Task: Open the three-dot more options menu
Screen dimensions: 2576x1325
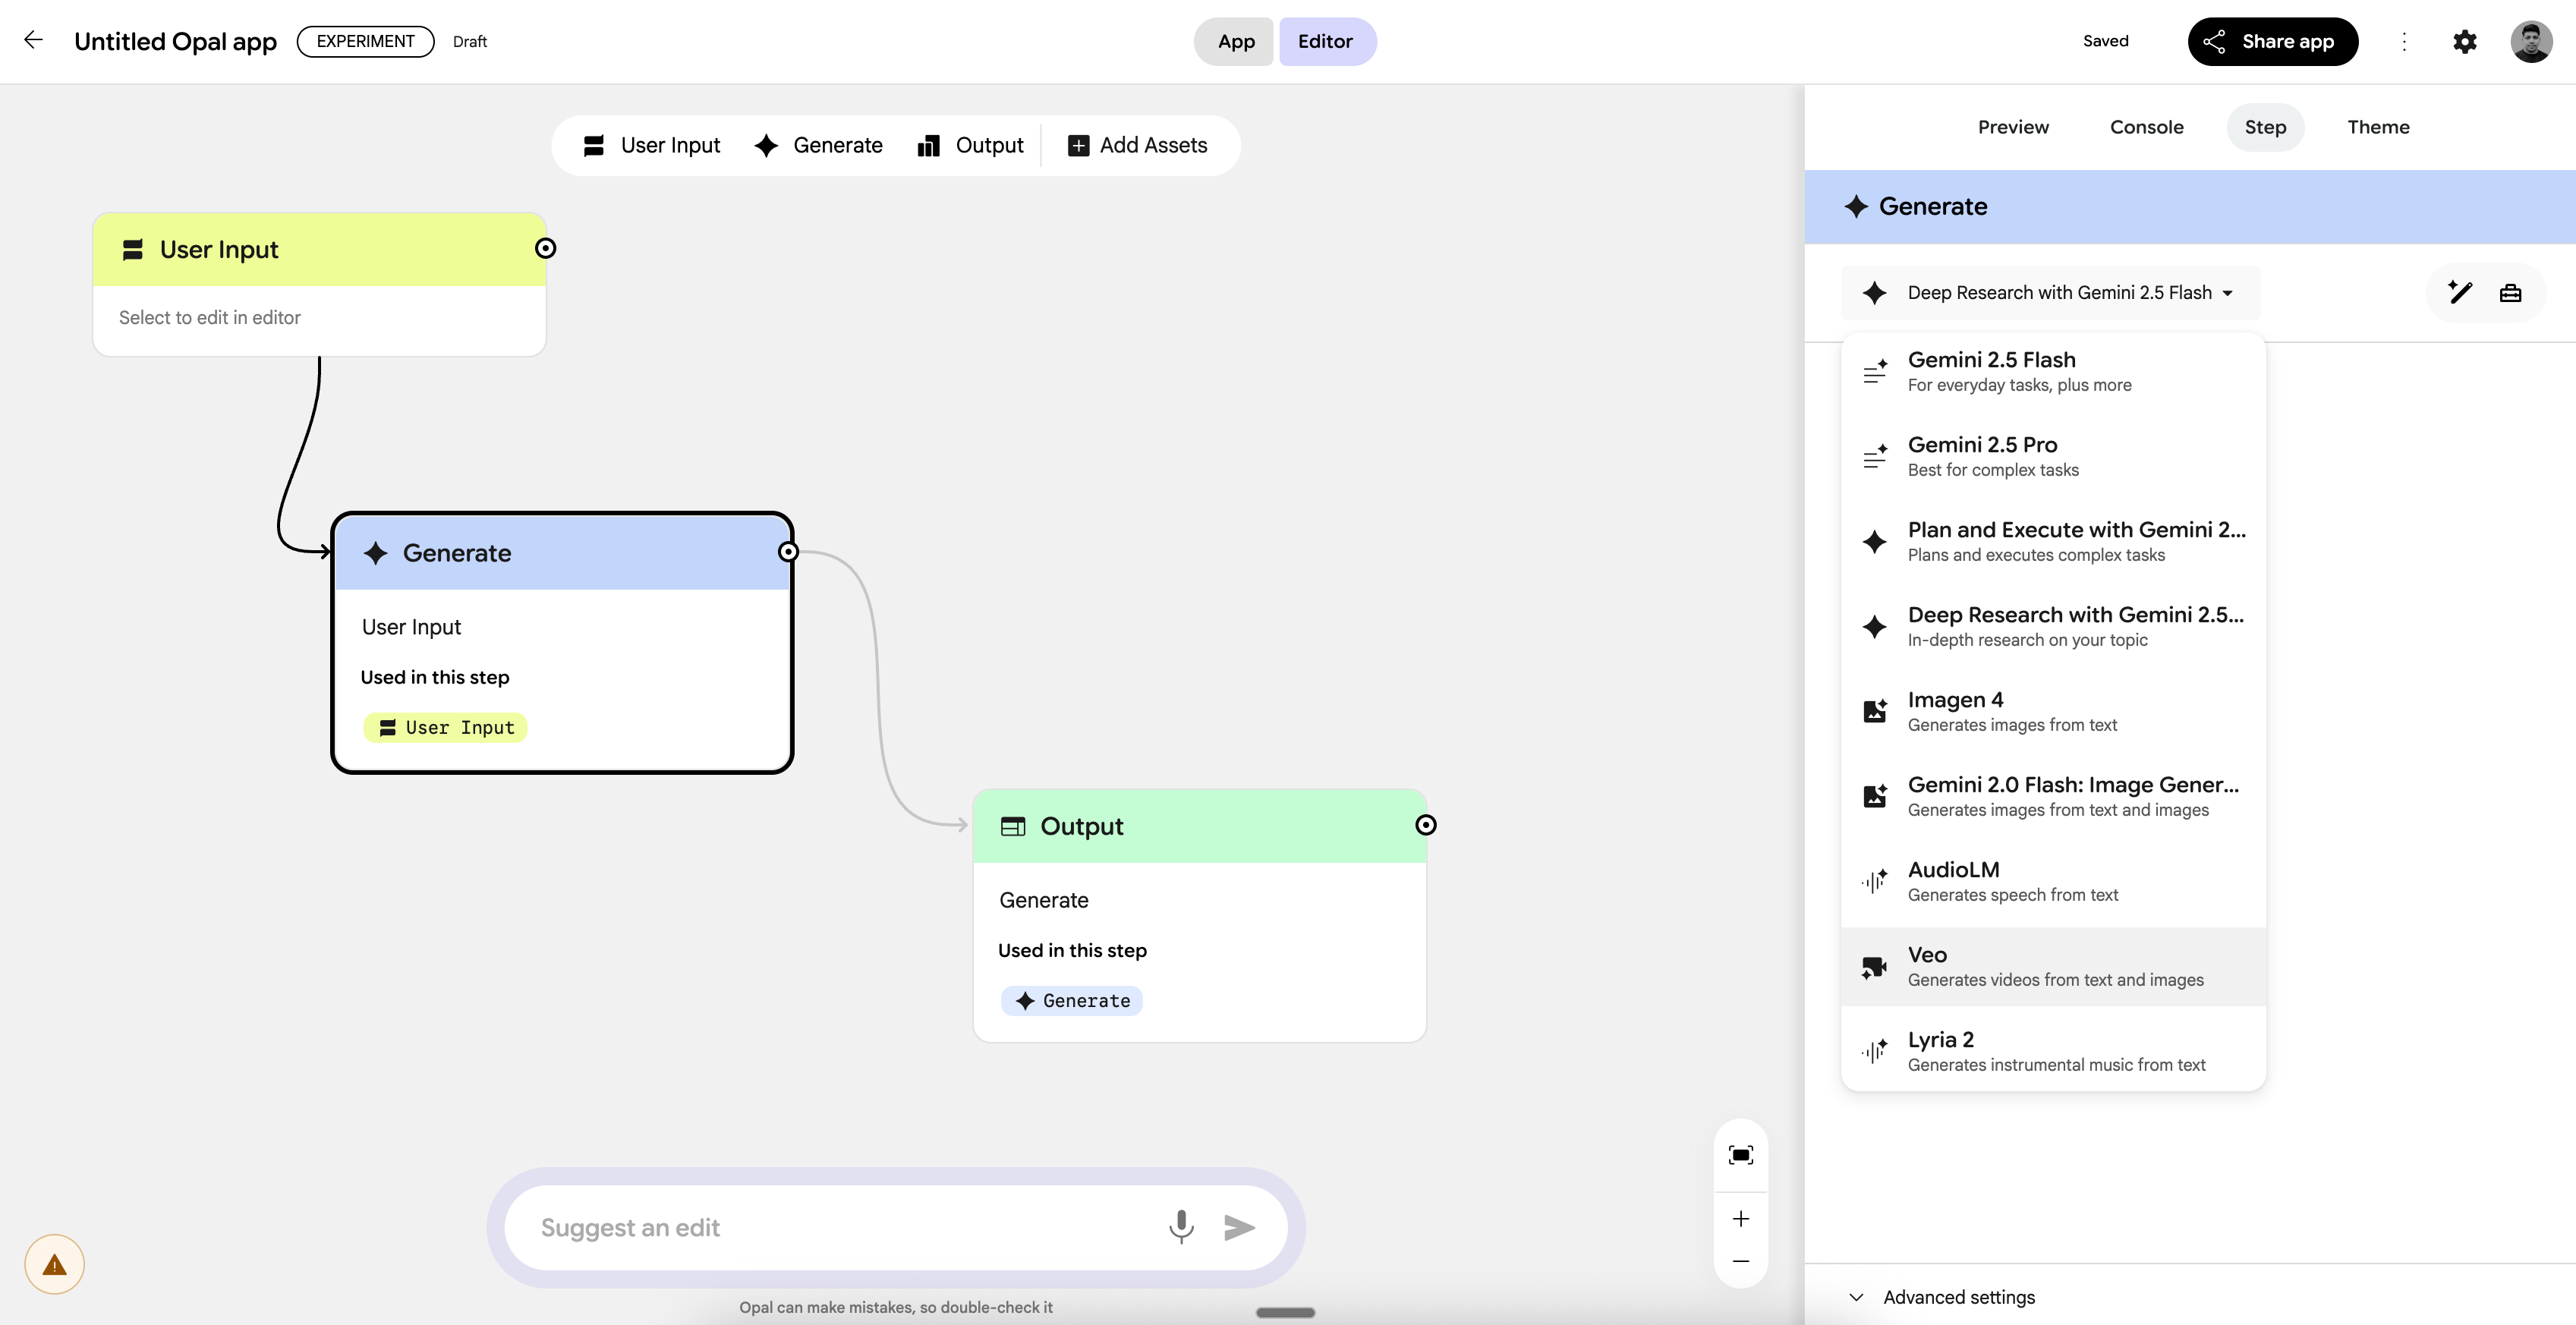Action: pyautogui.click(x=2404, y=41)
